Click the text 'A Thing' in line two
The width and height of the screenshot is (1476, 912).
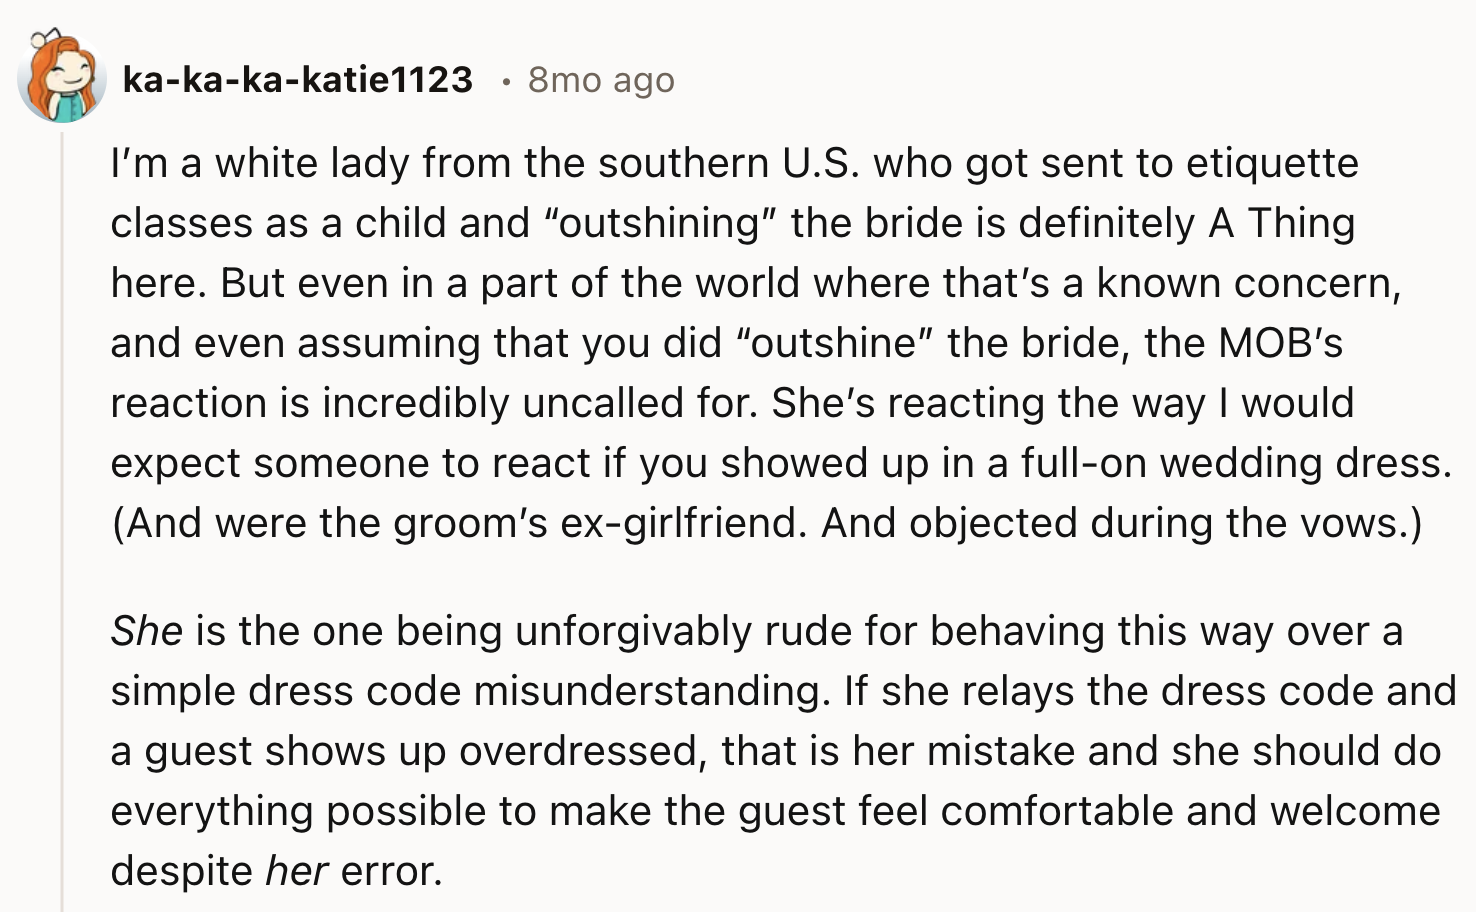coord(1282,223)
